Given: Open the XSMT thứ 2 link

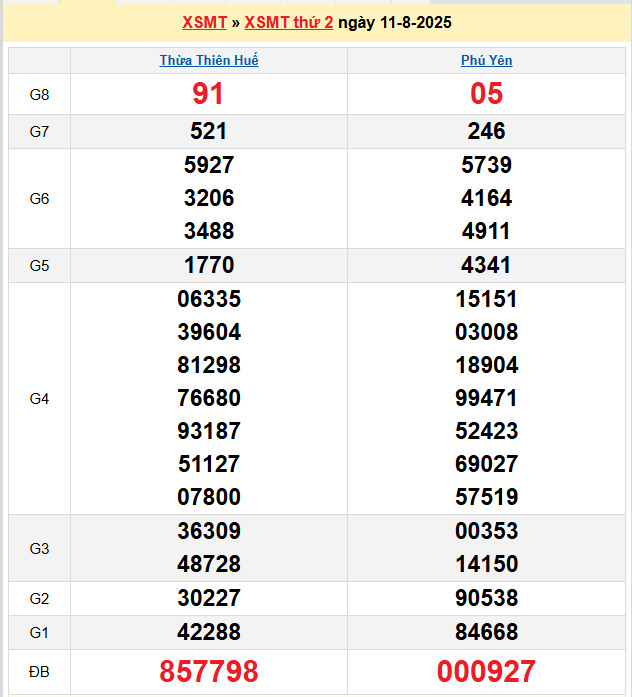Looking at the screenshot, I should pyautogui.click(x=289, y=22).
